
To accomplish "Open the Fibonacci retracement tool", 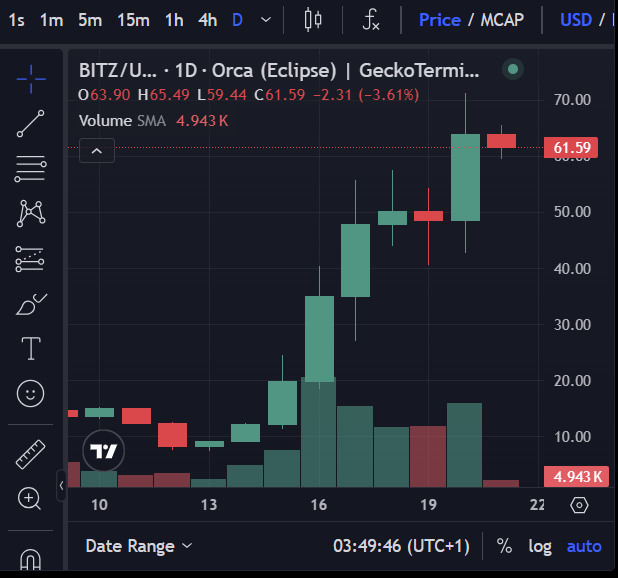I will 31,169.
